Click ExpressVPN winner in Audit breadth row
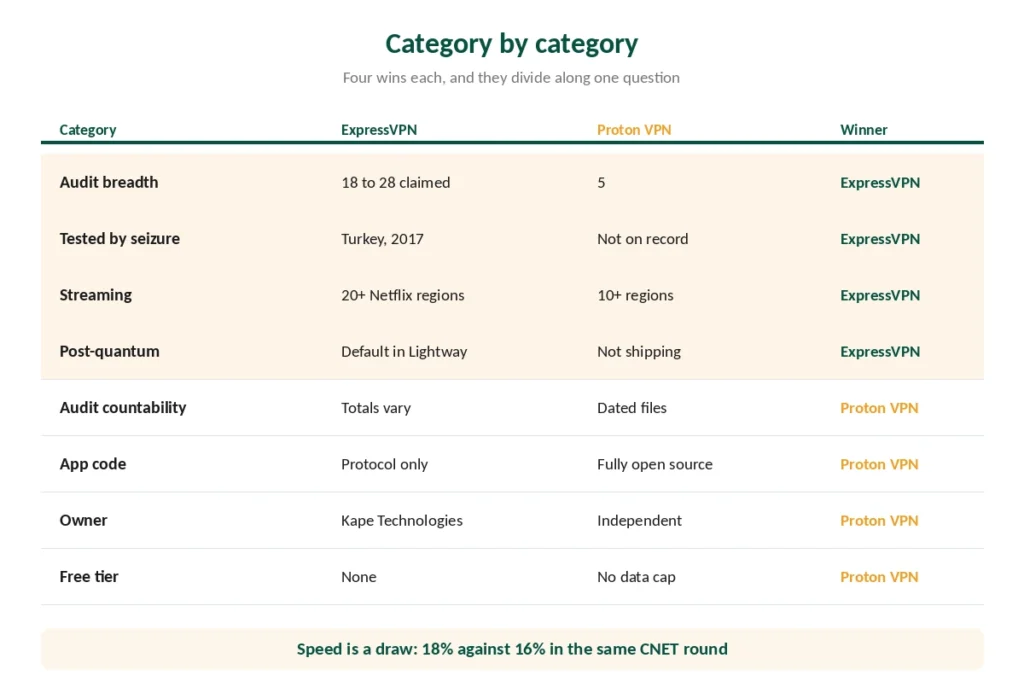The width and height of the screenshot is (1024, 693). pos(880,182)
